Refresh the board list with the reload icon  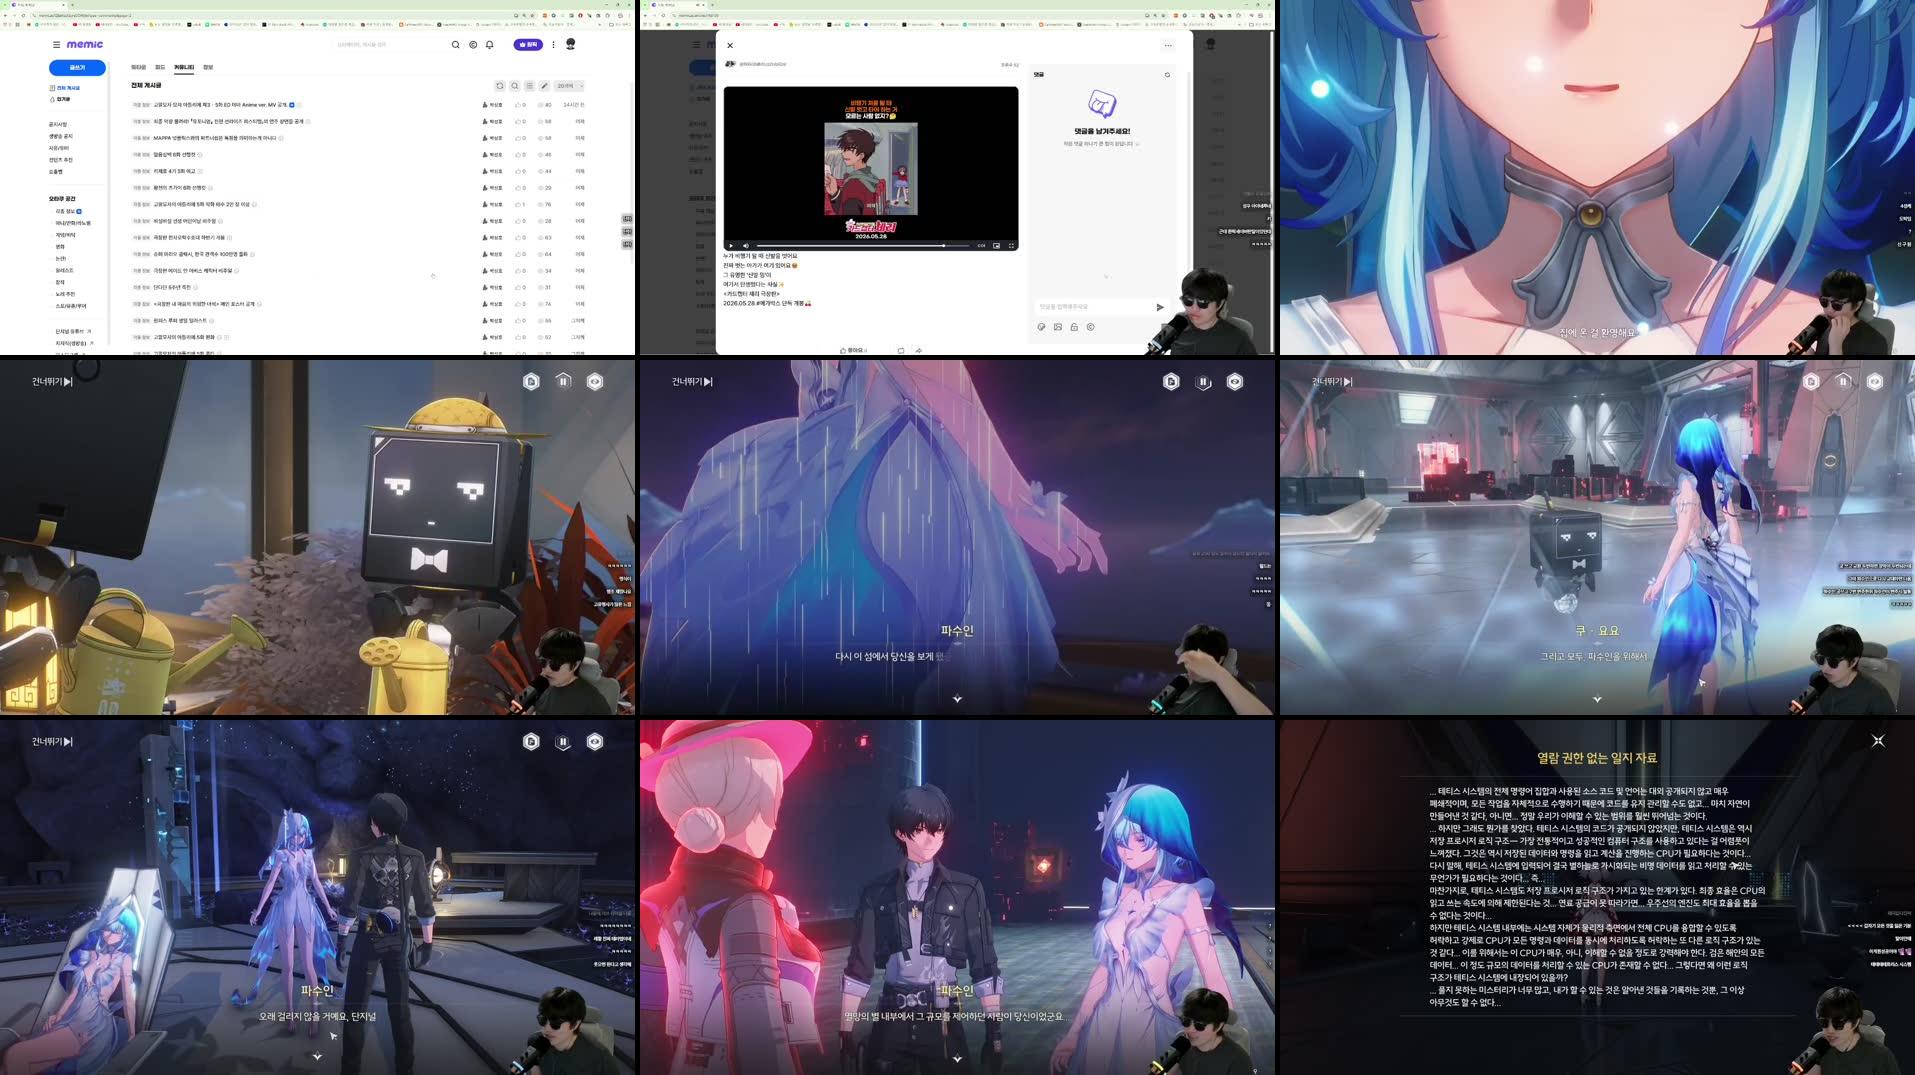500,86
